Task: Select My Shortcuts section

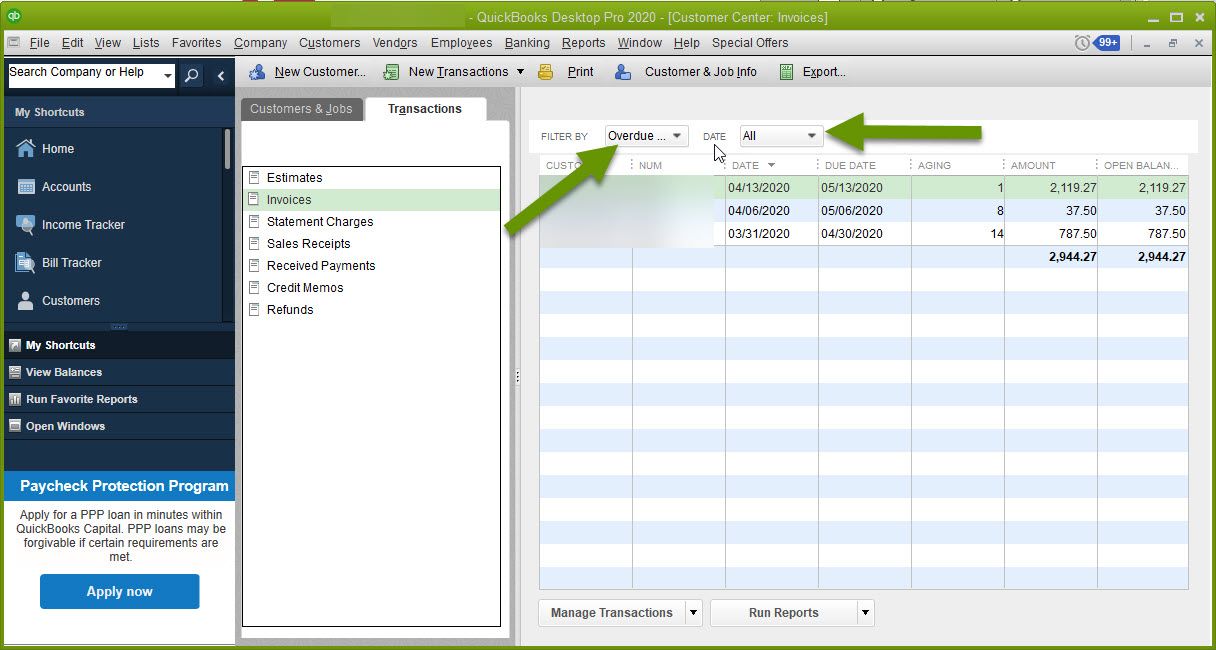Action: pos(118,345)
